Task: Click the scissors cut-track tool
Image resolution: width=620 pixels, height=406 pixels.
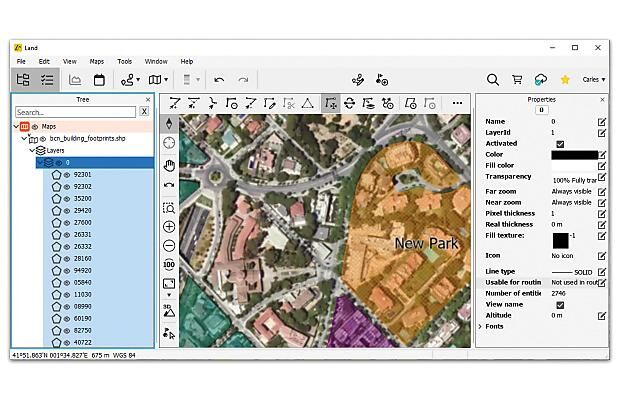Action: point(289,104)
